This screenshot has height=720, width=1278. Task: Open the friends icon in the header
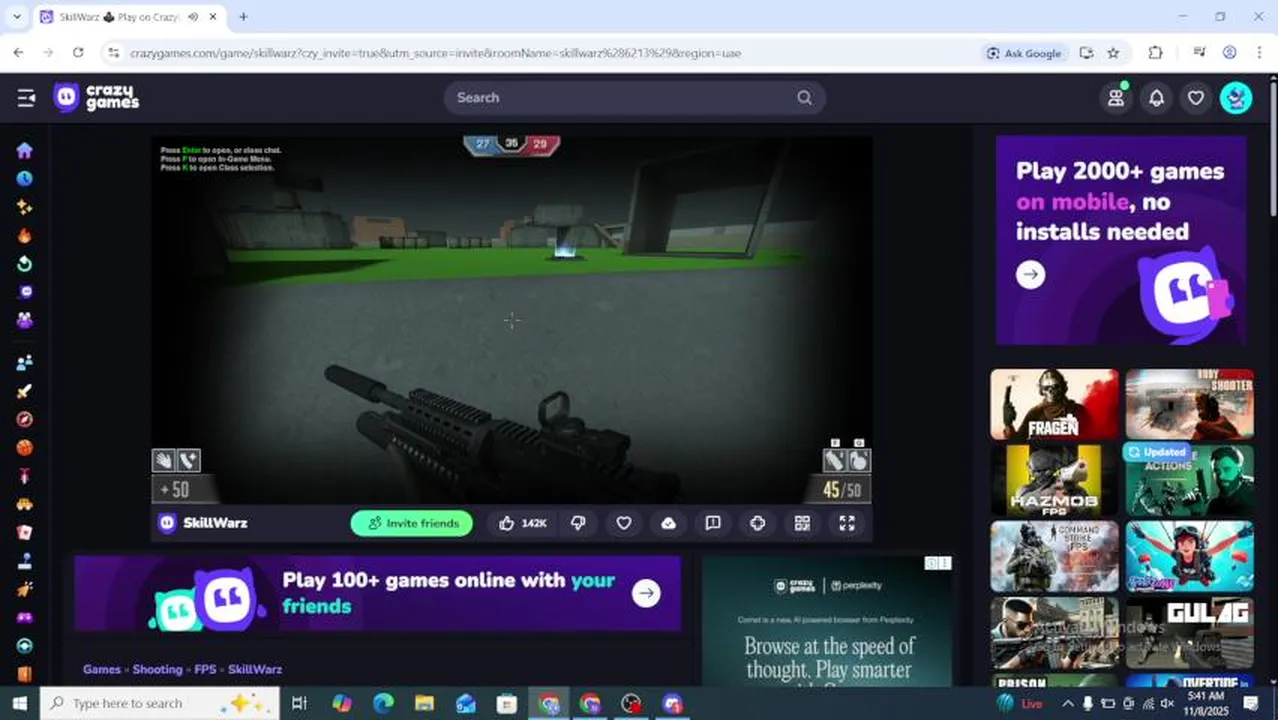pyautogui.click(x=1115, y=97)
